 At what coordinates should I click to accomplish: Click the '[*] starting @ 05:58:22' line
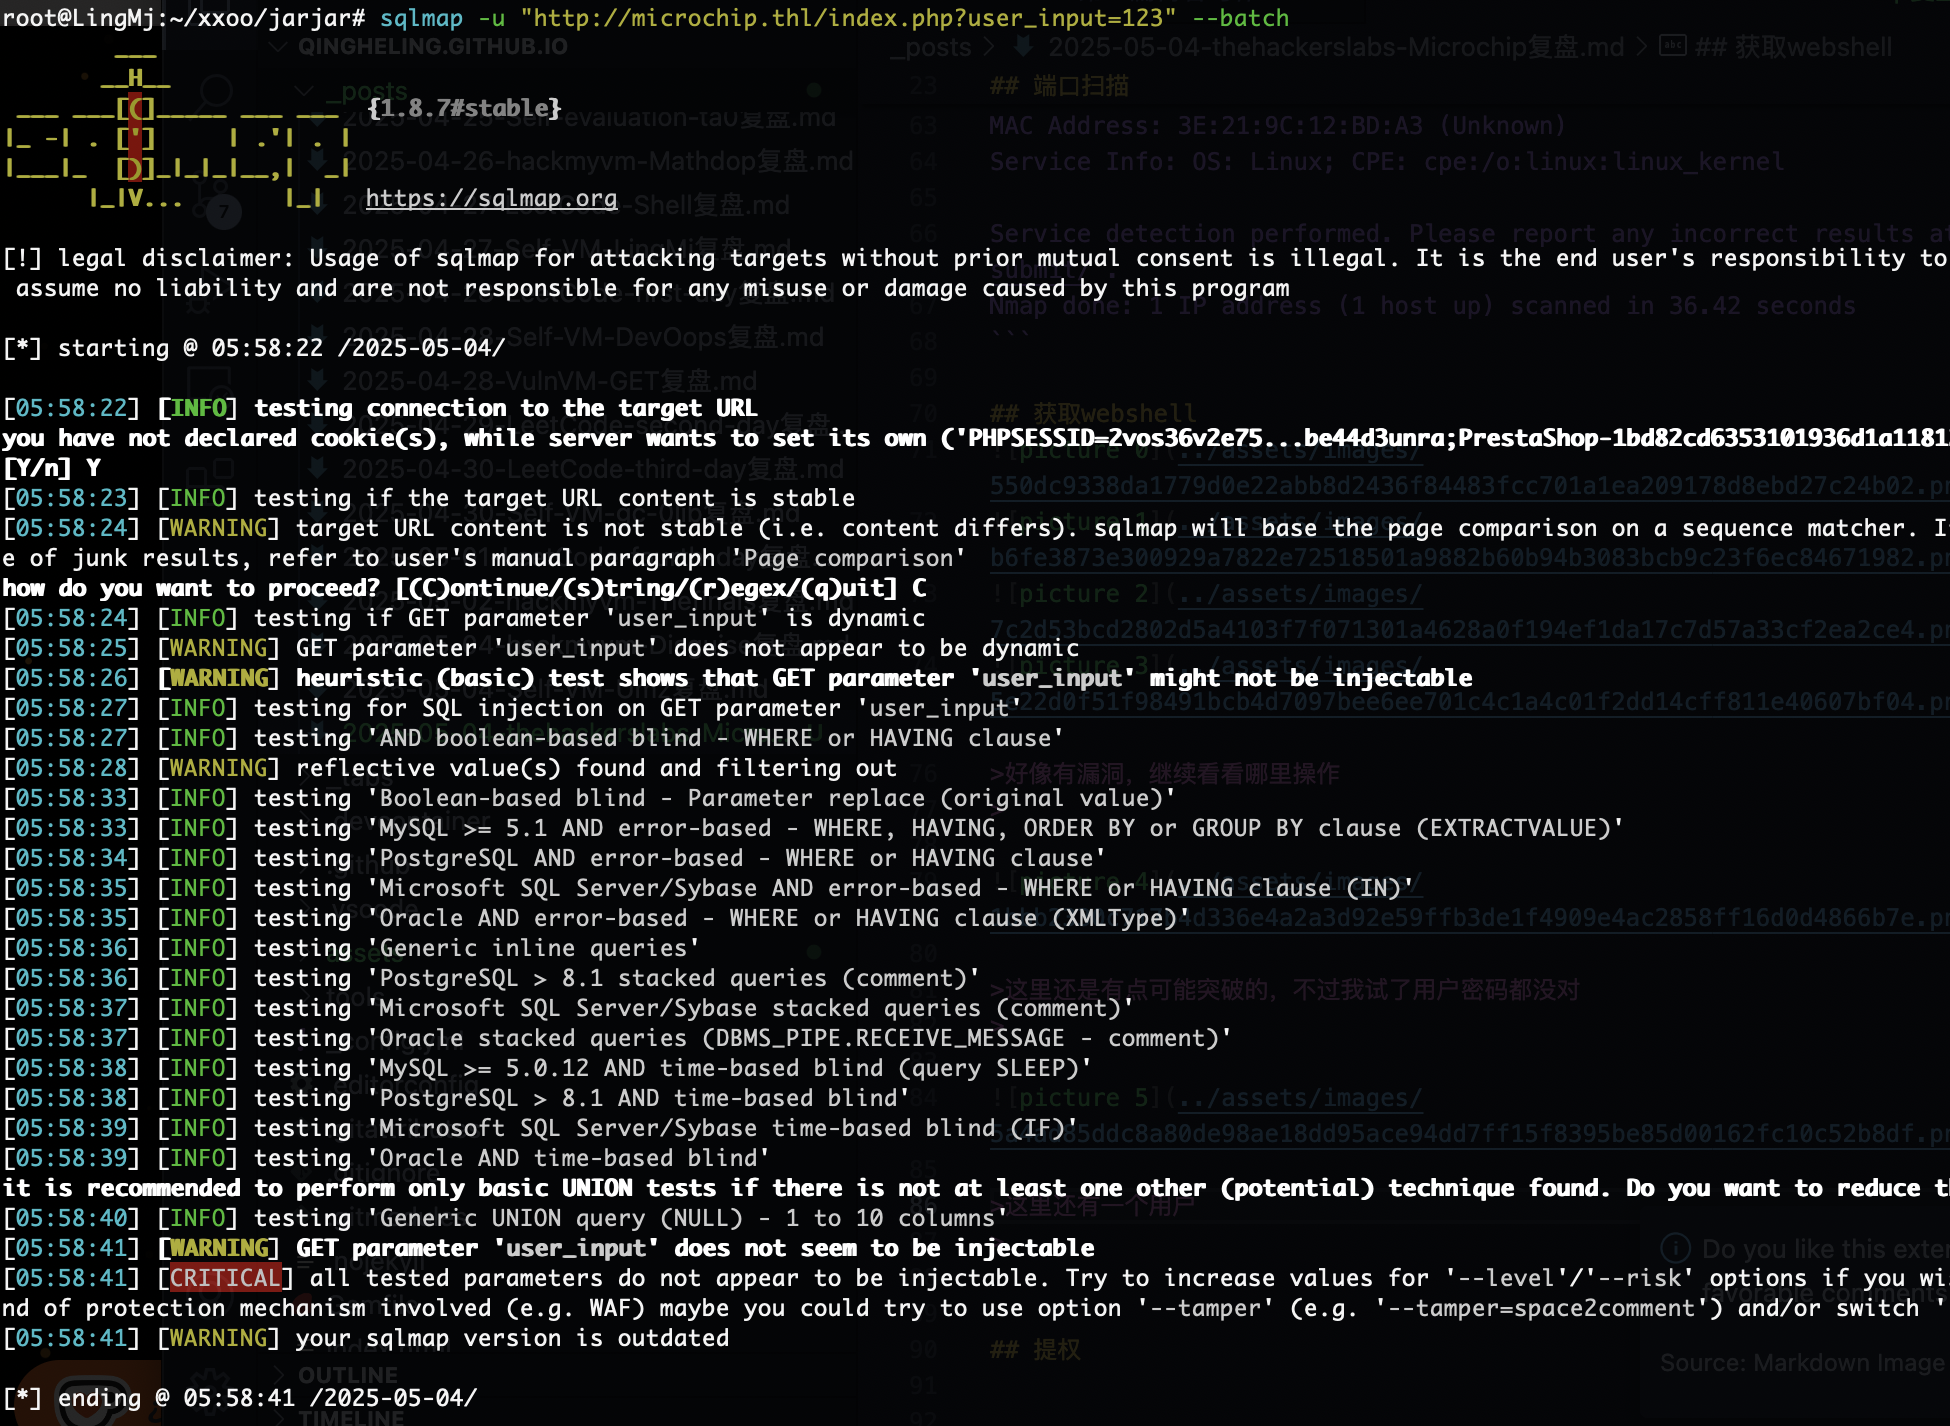(254, 348)
